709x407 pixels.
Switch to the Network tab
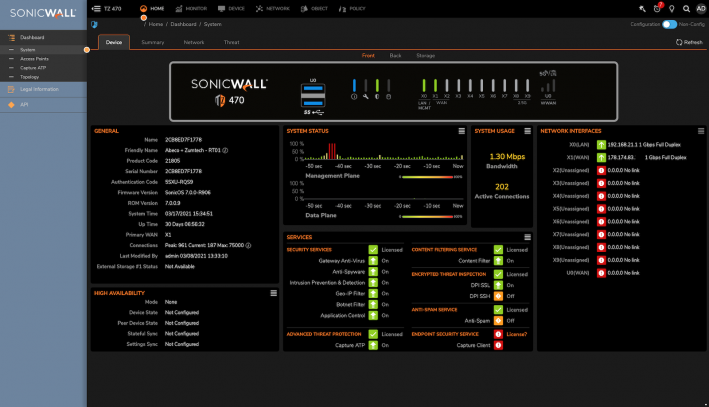pyautogui.click(x=194, y=42)
